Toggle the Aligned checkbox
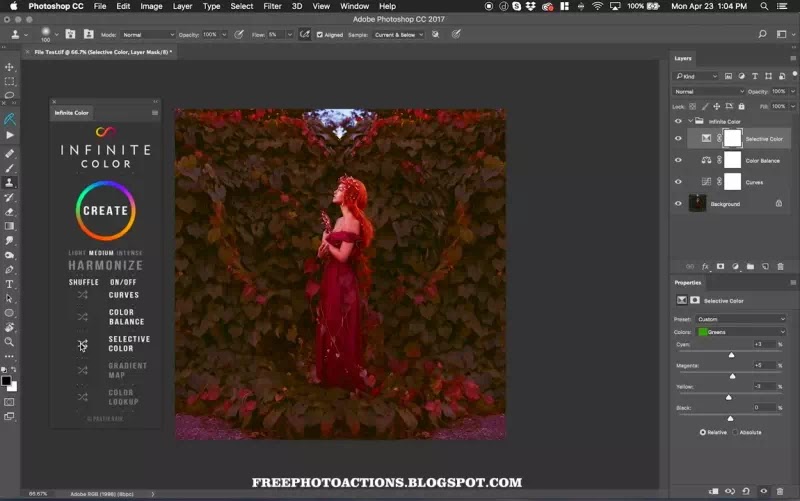Image resolution: width=800 pixels, height=501 pixels. tap(320, 35)
